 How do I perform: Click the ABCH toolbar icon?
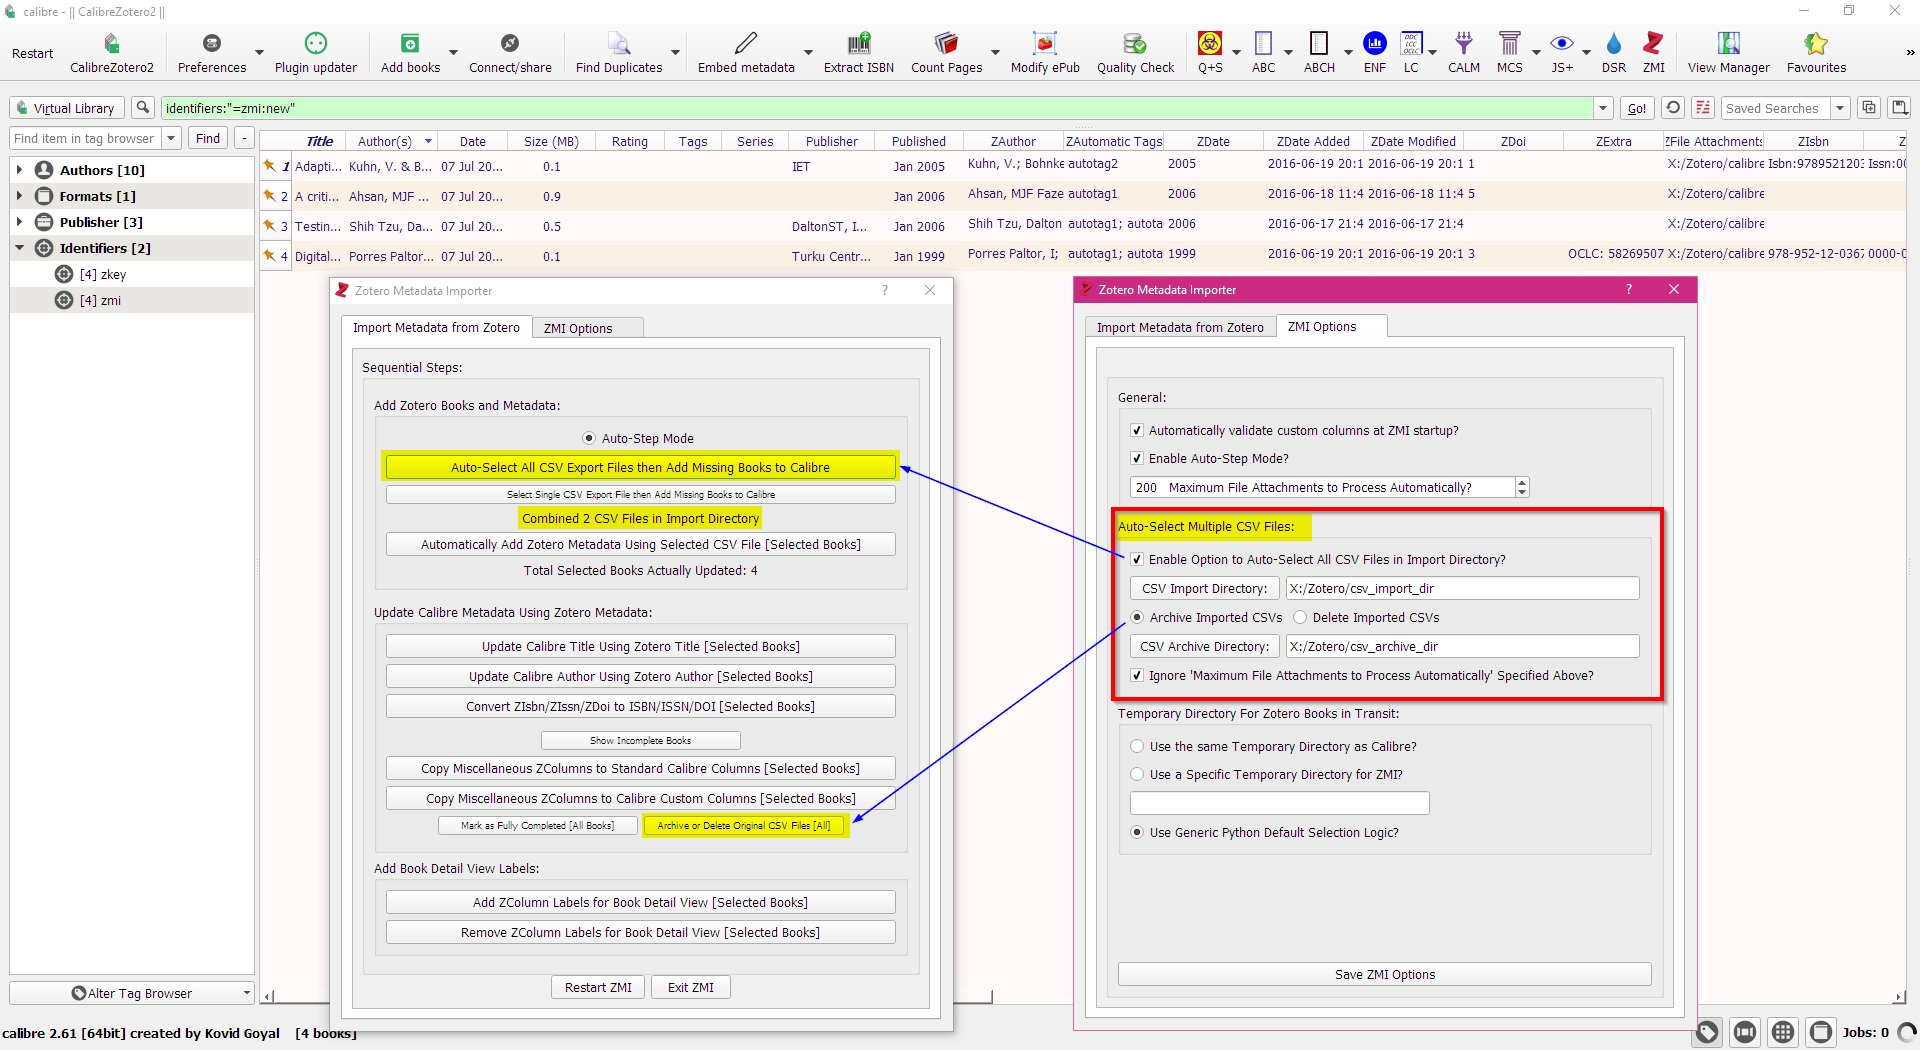pos(1319,44)
